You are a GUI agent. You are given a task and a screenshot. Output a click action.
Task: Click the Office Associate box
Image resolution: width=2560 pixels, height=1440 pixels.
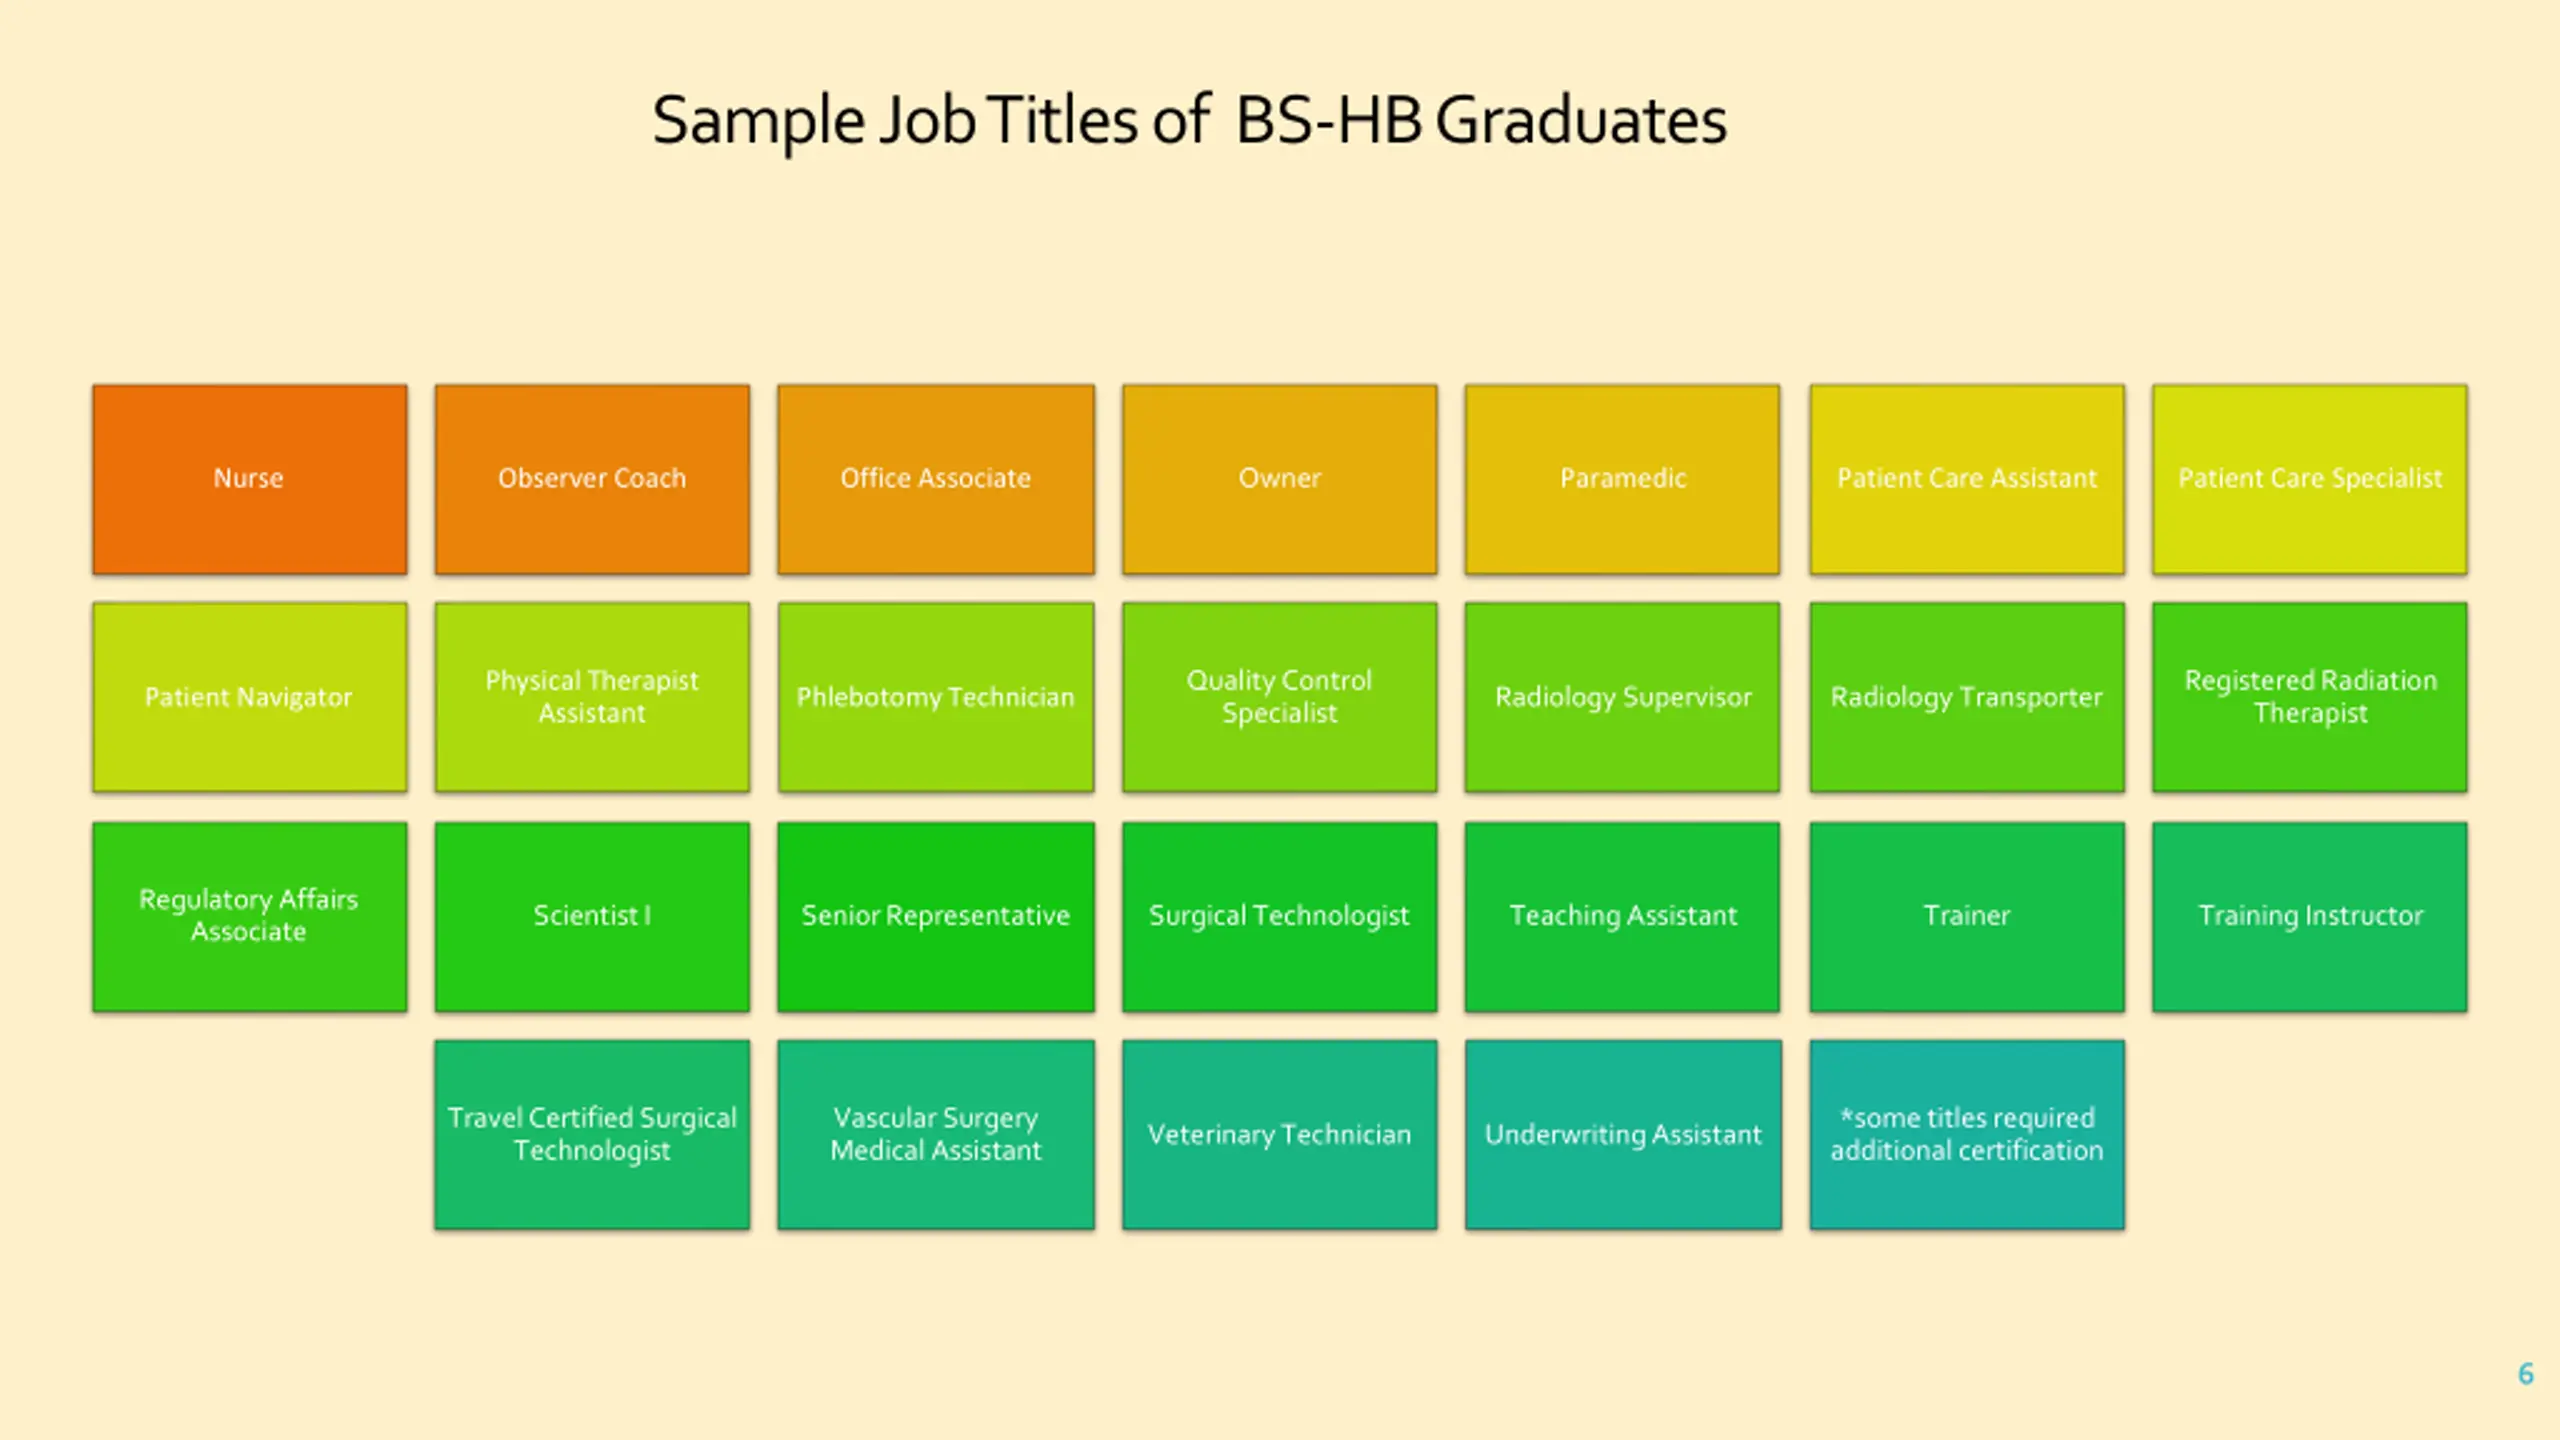point(936,479)
